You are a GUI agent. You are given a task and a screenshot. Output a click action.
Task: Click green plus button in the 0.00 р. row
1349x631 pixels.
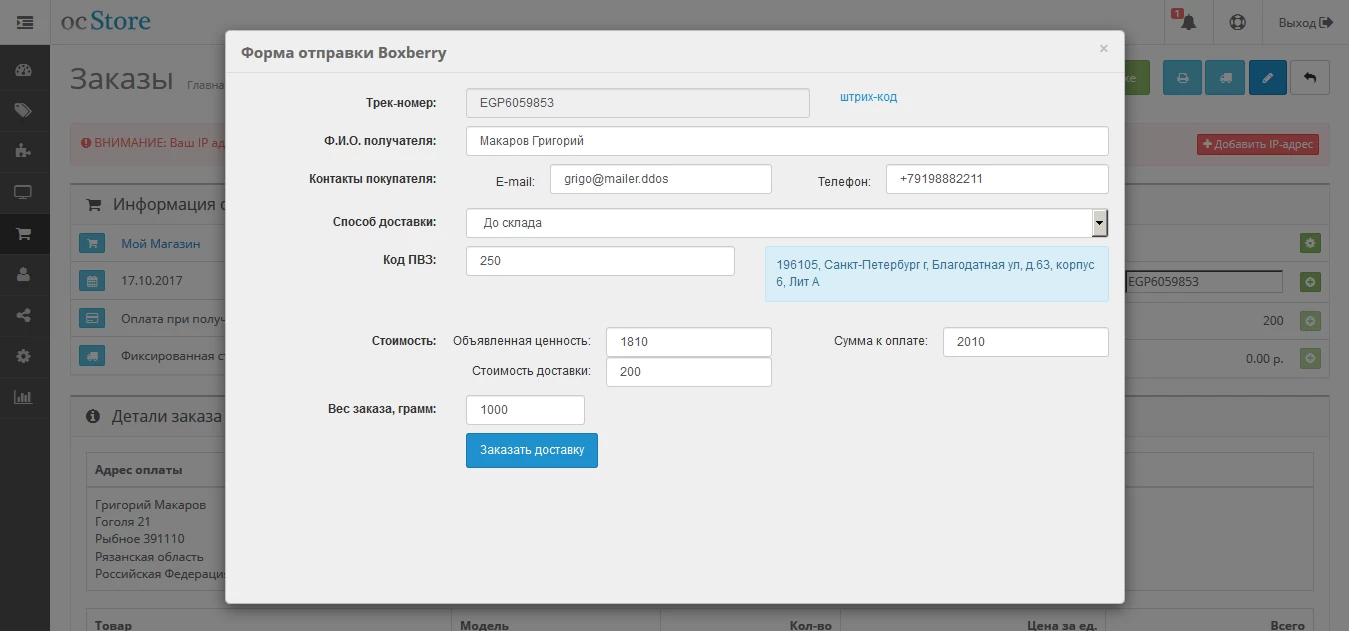point(1310,357)
